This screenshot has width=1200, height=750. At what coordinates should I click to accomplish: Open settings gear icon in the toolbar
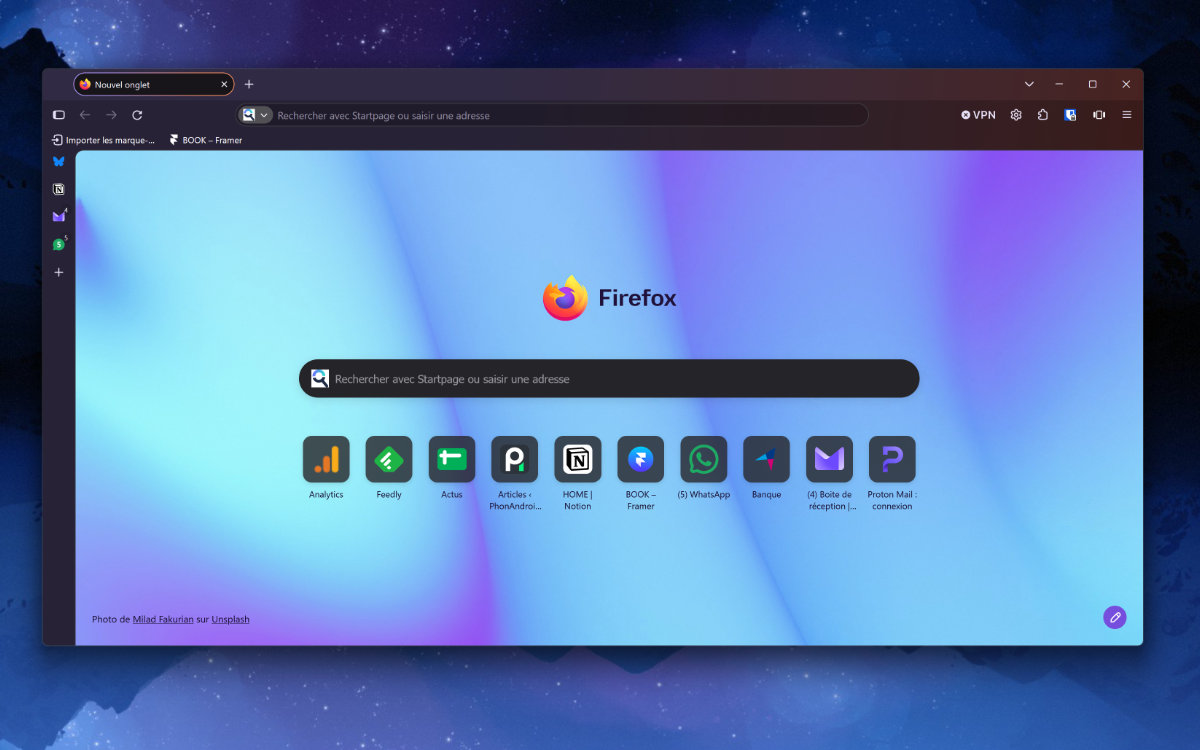point(1016,115)
